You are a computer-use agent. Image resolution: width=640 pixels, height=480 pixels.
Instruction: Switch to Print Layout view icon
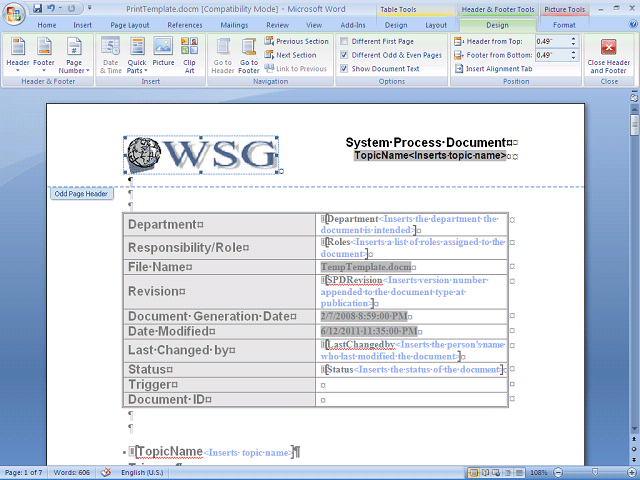474,473
